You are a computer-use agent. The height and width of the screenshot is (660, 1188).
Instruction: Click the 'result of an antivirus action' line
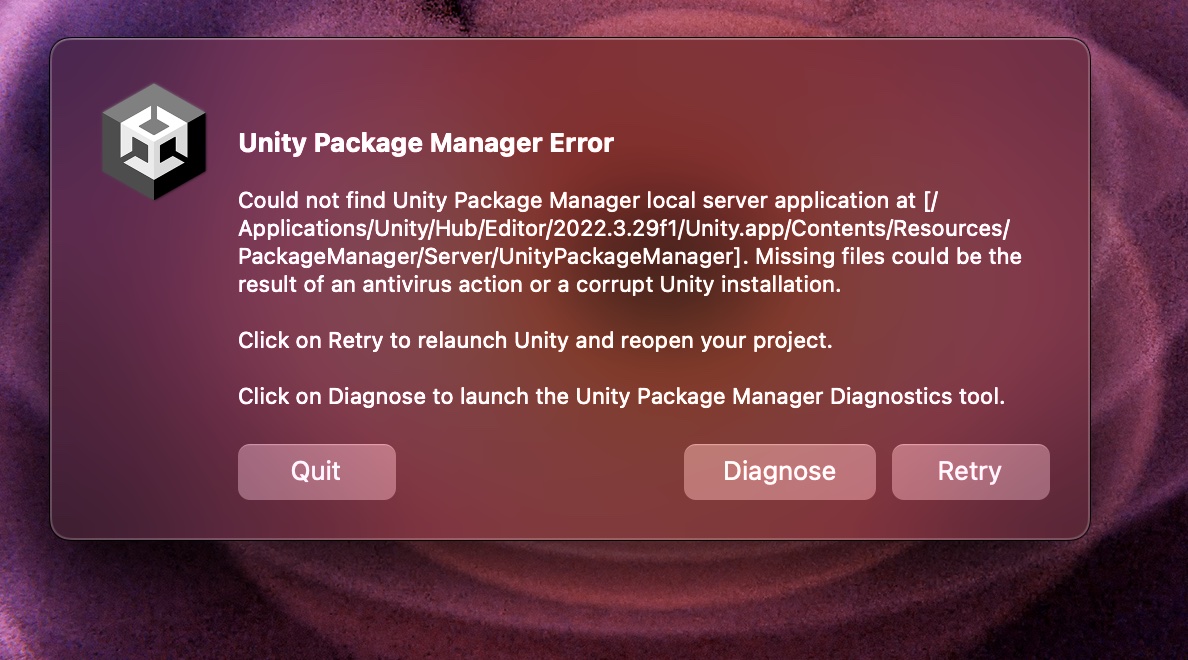click(539, 284)
